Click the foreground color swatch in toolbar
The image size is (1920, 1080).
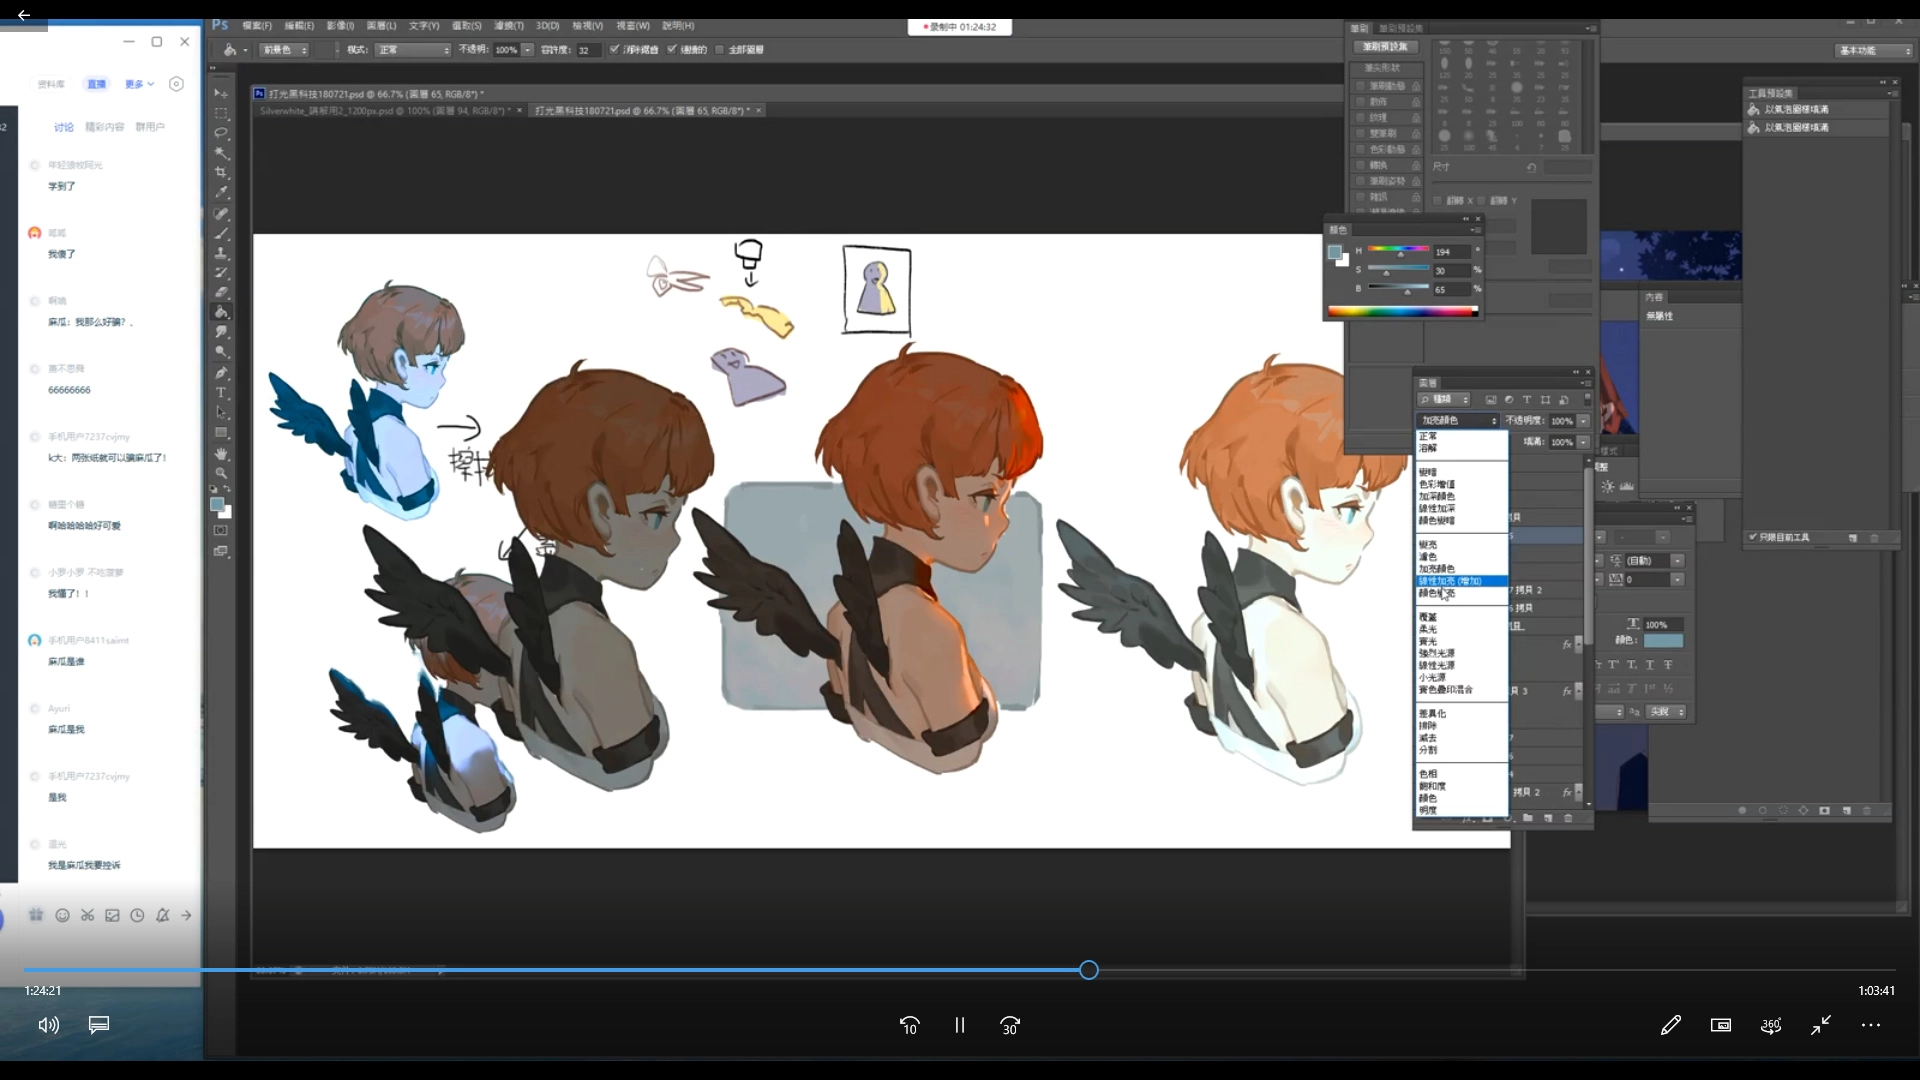coord(216,504)
